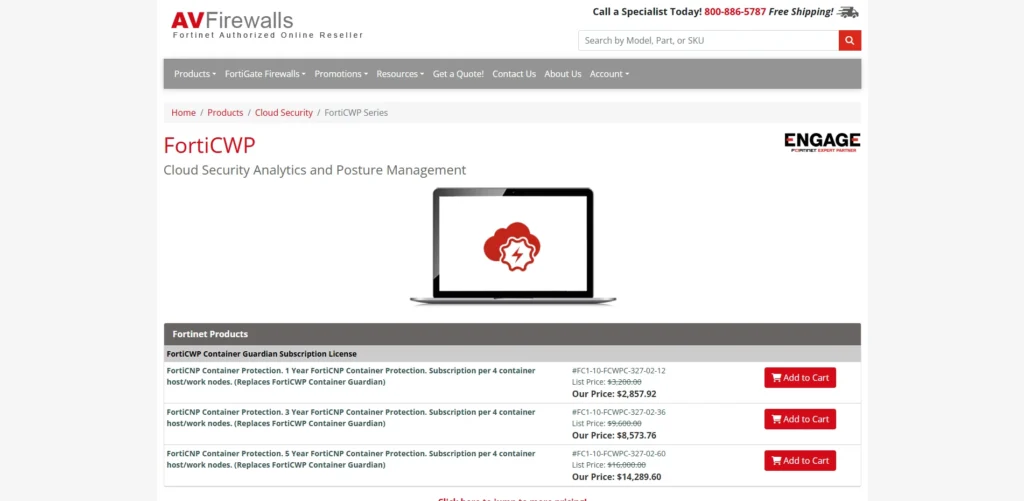Image resolution: width=1024 pixels, height=501 pixels.
Task: Open the 1 Year FortiCNP Container Protection product
Action: (x=351, y=376)
